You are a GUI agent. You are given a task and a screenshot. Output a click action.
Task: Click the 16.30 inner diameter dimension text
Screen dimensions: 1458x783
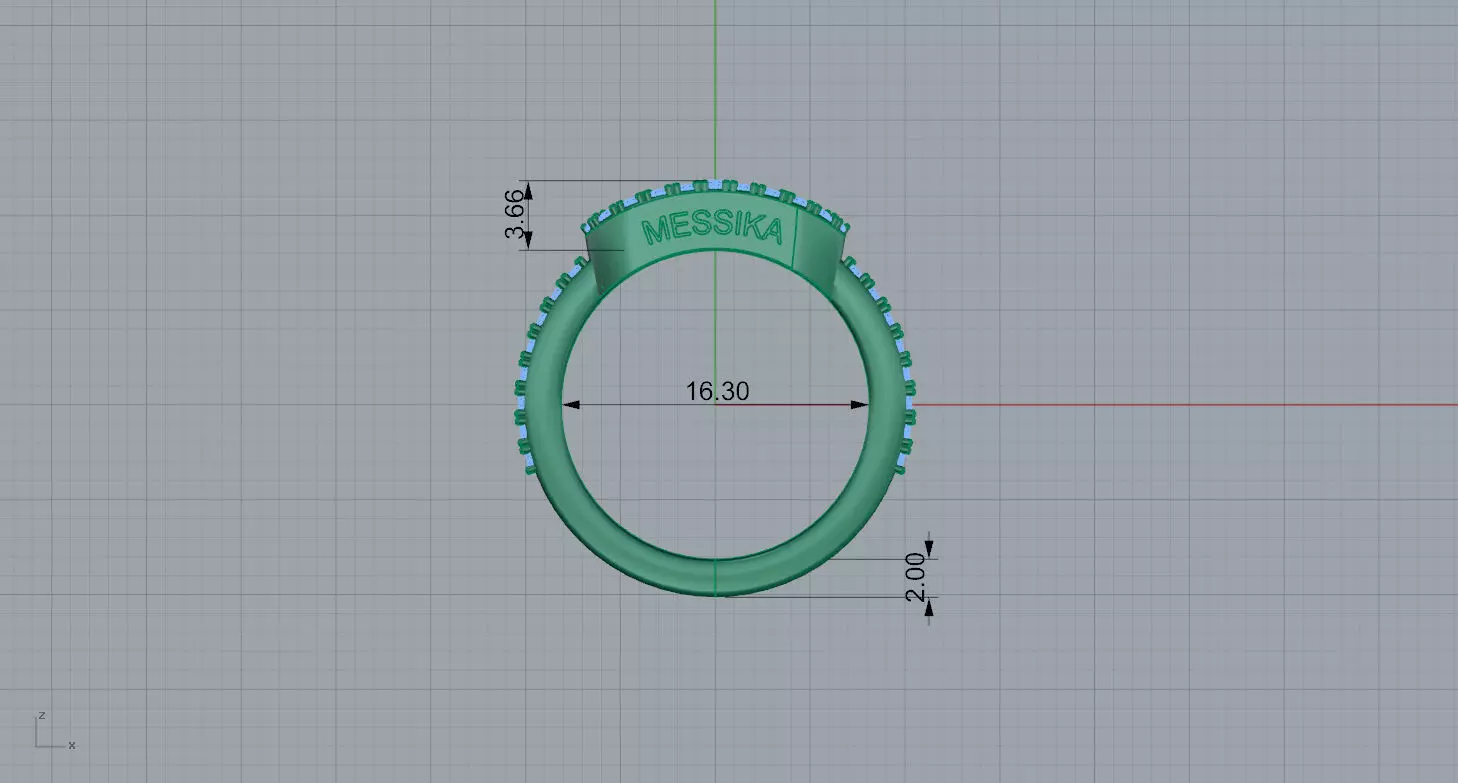point(717,391)
